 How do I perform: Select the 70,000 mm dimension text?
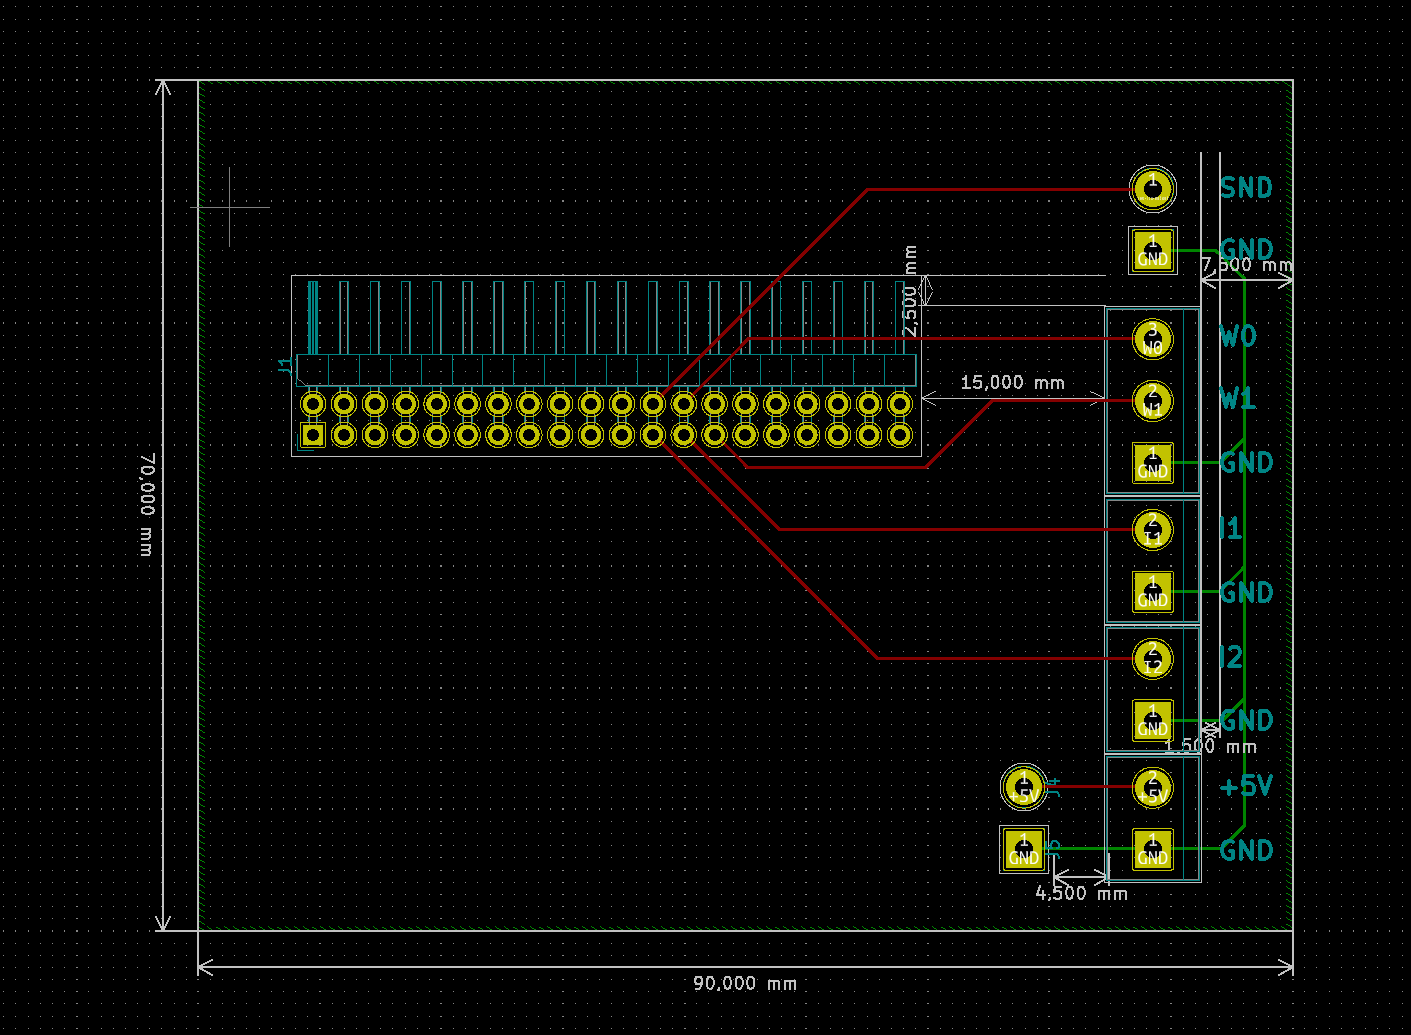[x=147, y=504]
